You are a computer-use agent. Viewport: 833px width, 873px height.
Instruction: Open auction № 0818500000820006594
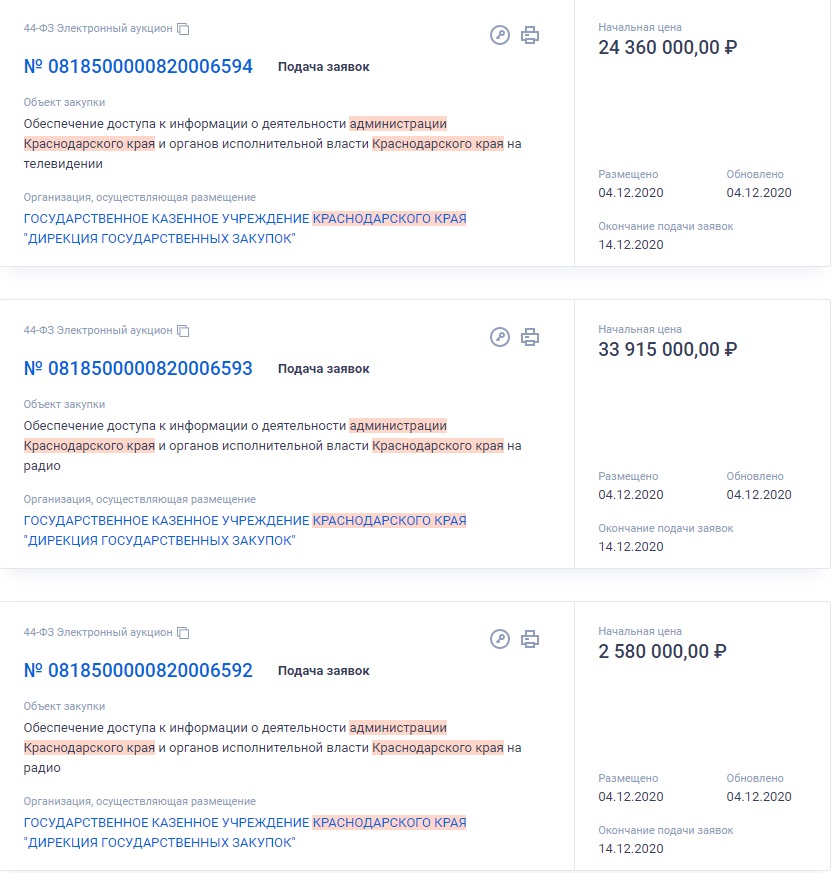click(x=138, y=66)
